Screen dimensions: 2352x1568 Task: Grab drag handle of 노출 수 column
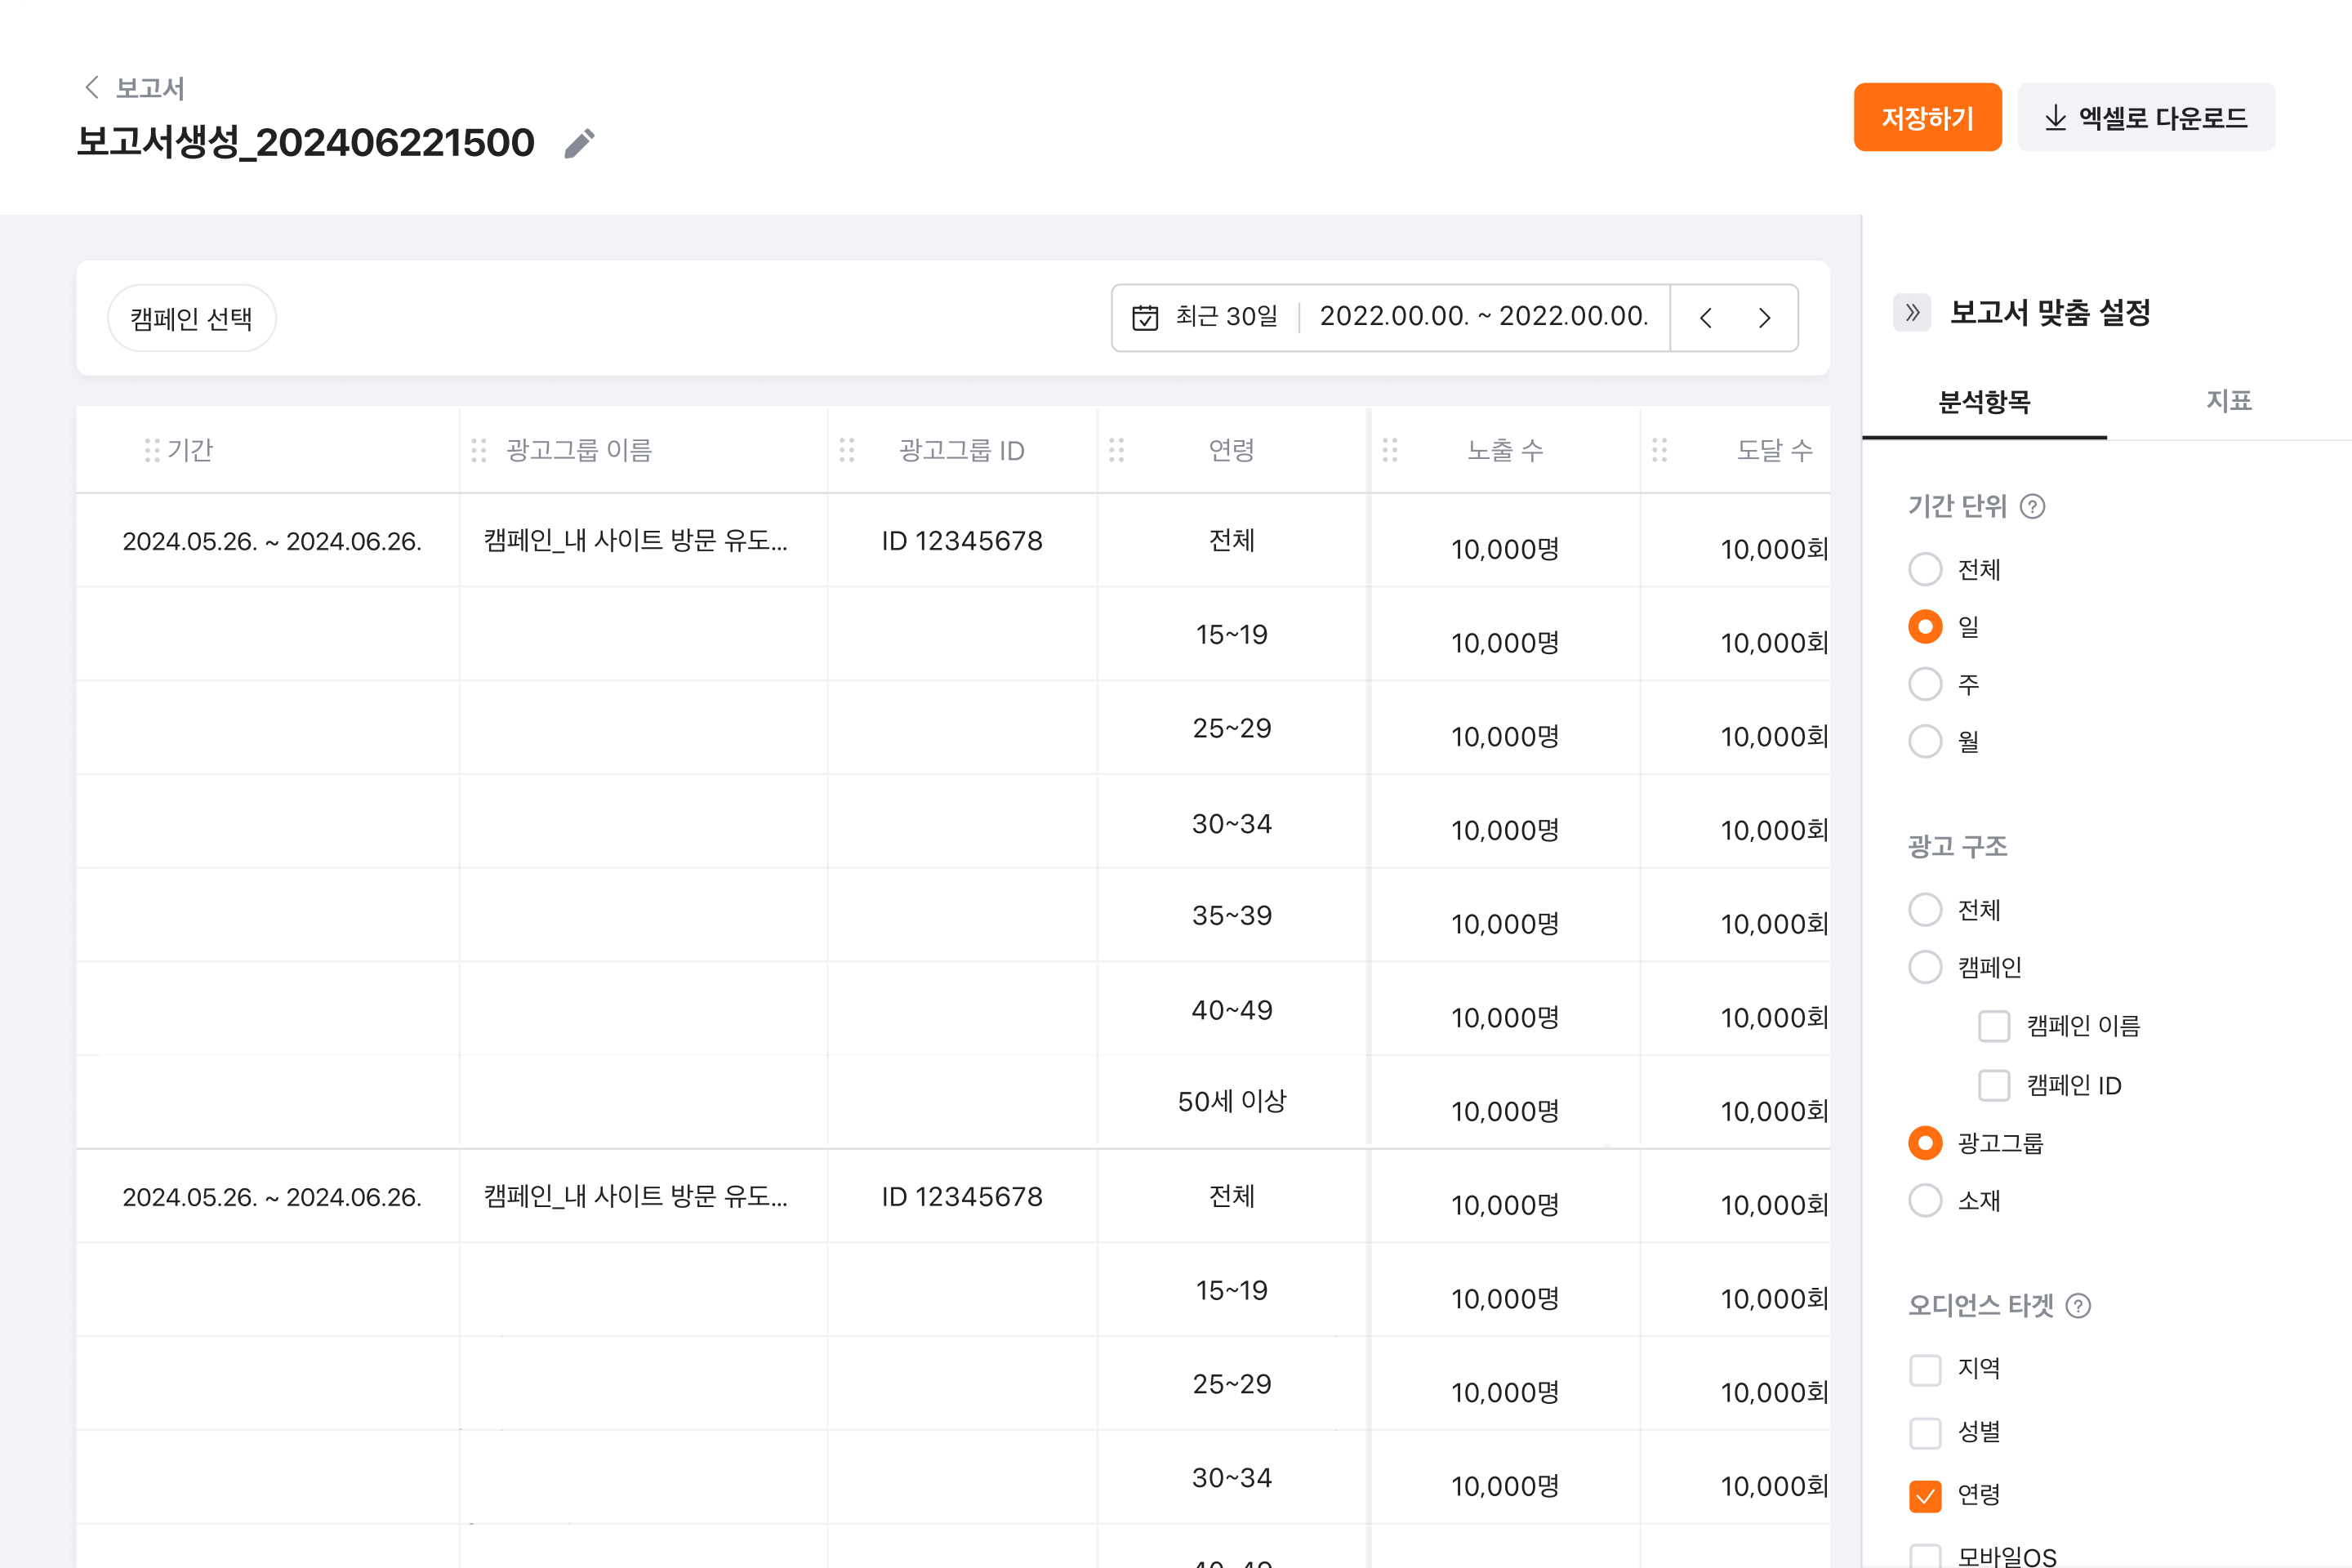click(1390, 451)
